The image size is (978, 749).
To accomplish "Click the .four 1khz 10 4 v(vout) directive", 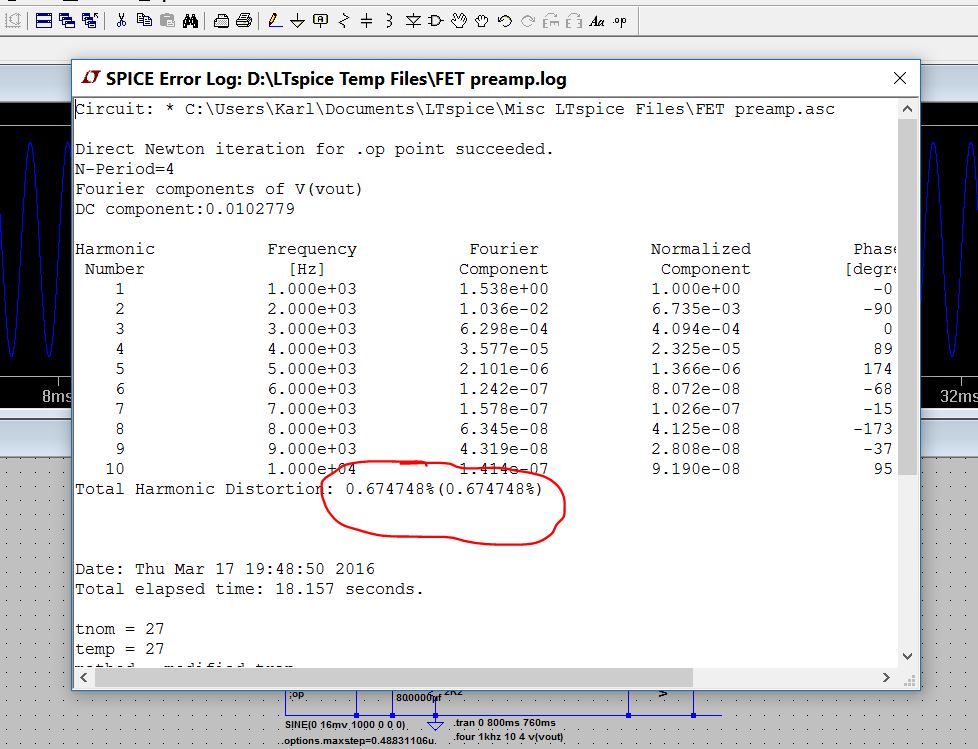I will [x=507, y=737].
